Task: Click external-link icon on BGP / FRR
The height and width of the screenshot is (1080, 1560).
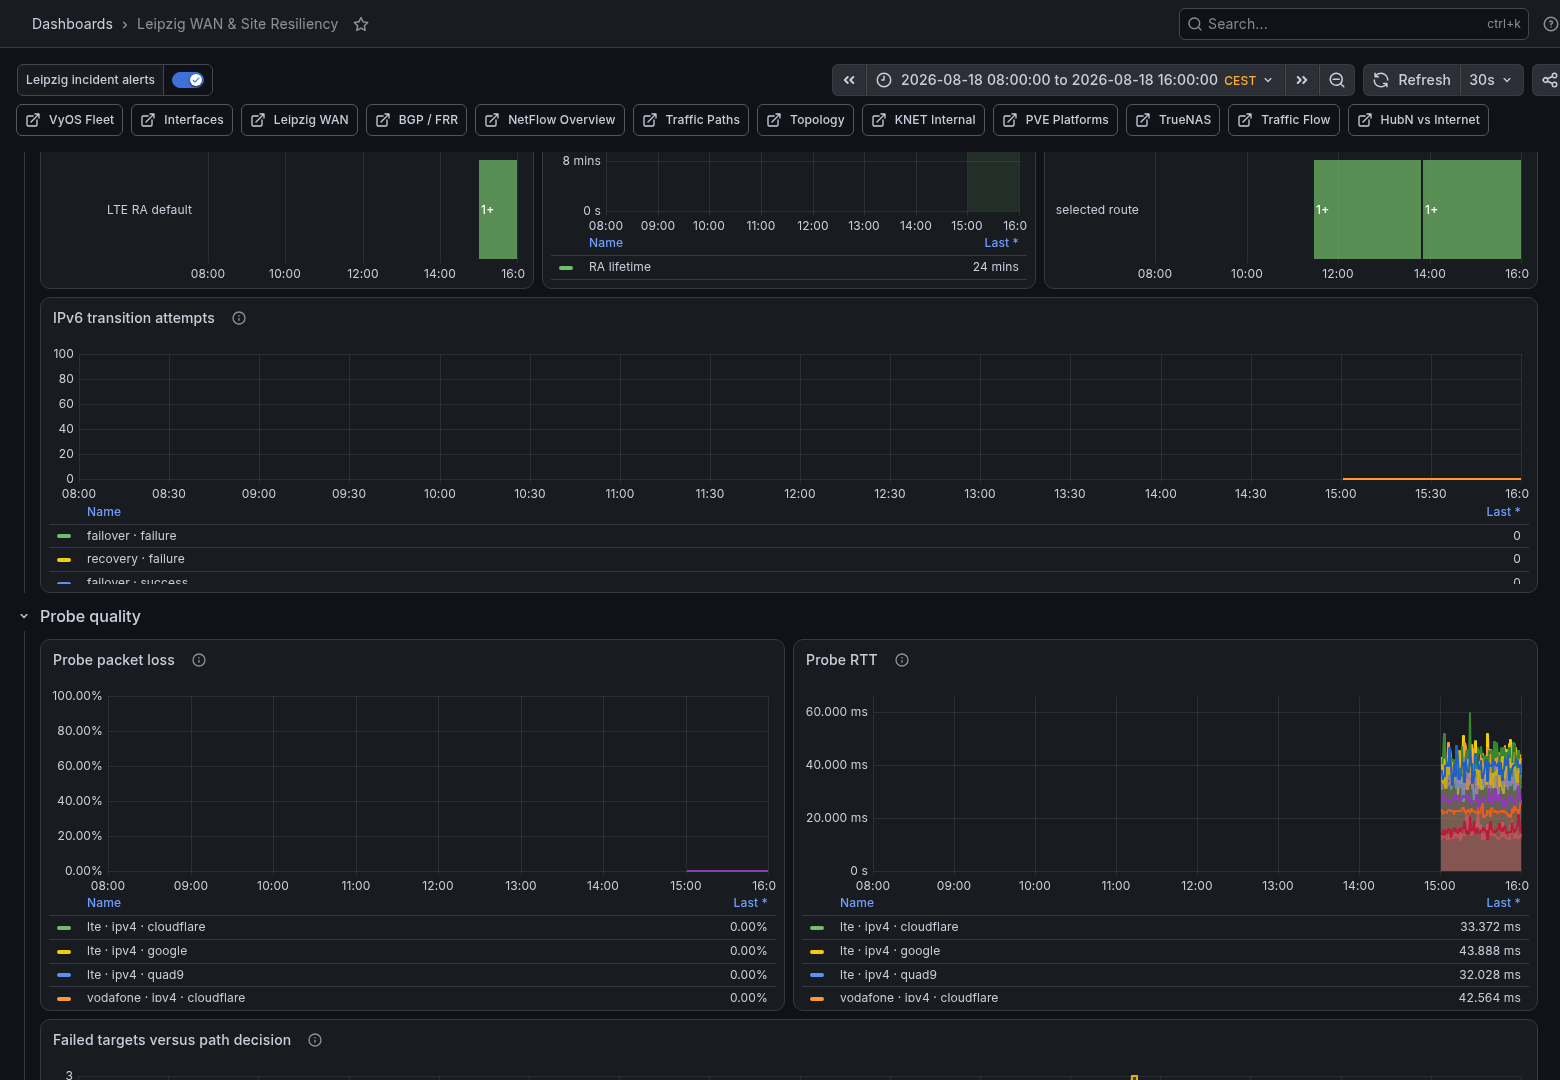Action: pyautogui.click(x=383, y=120)
